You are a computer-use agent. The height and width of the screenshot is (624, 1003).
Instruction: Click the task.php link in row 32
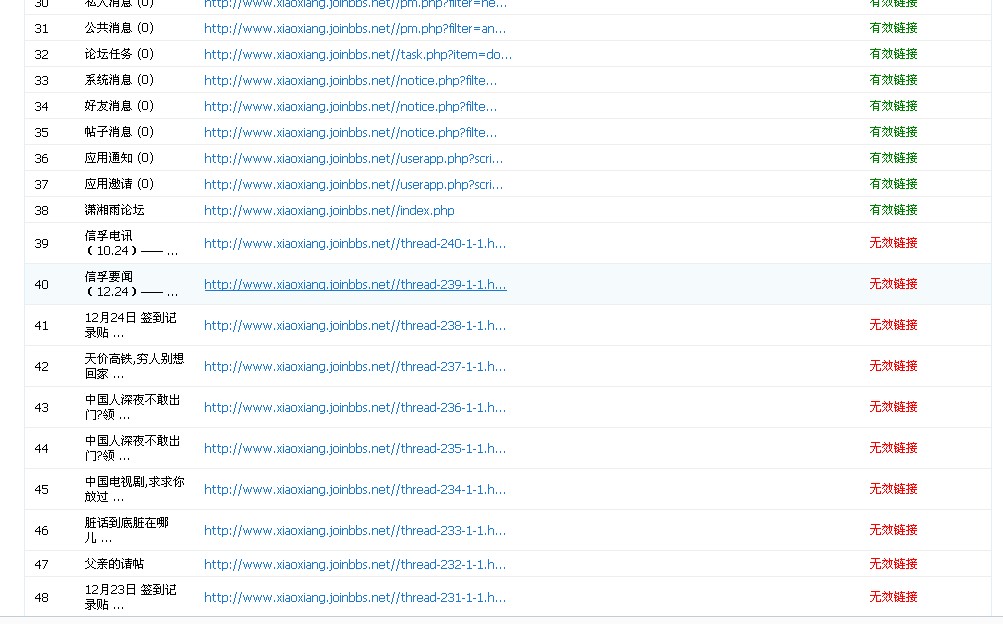click(x=358, y=54)
